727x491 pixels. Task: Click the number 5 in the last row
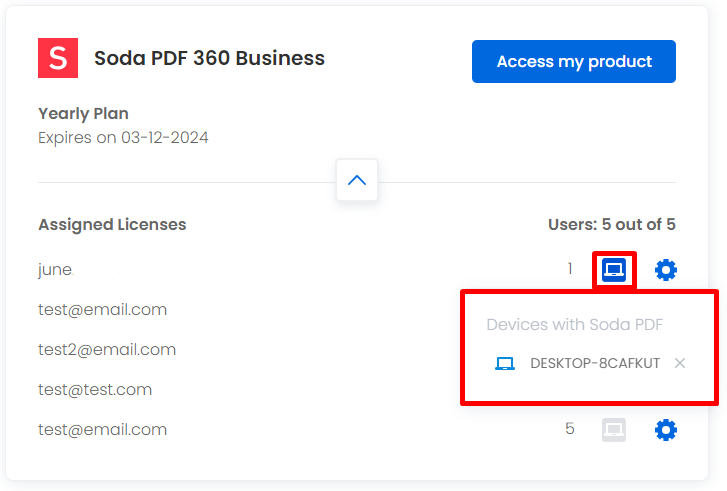tap(570, 428)
